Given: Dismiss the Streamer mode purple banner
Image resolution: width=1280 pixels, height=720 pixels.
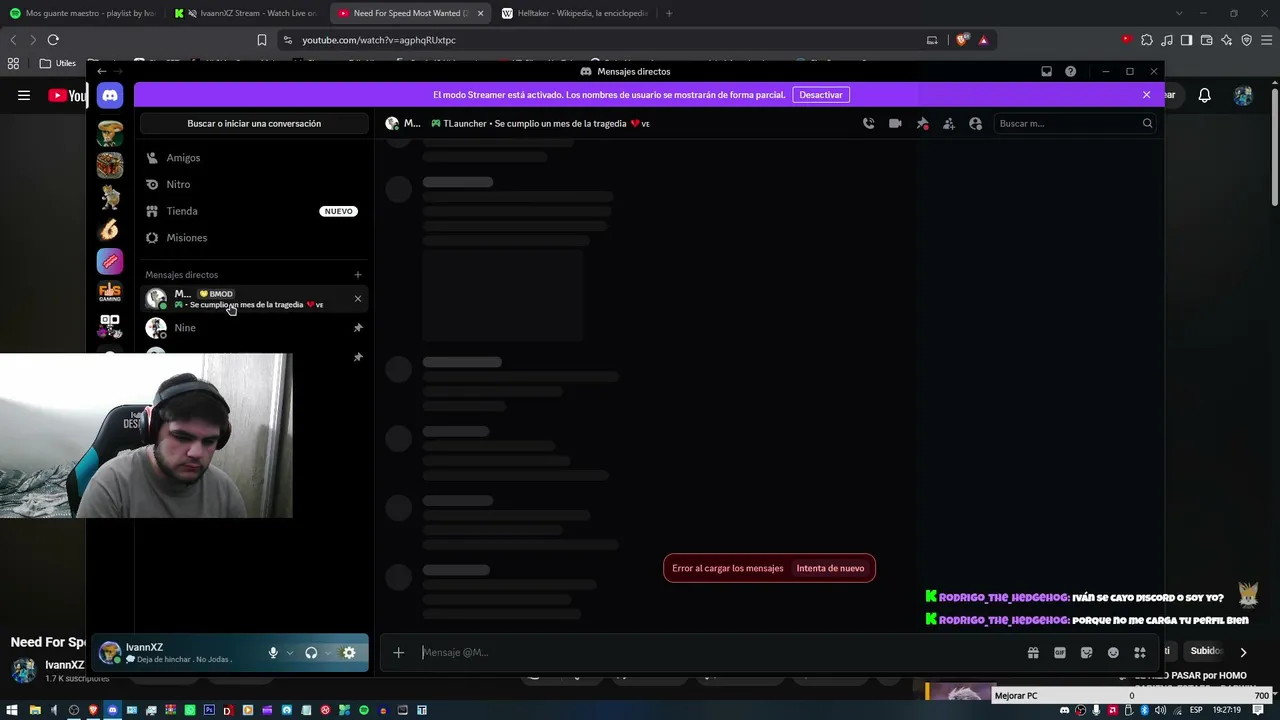Looking at the screenshot, I should point(1147,95).
